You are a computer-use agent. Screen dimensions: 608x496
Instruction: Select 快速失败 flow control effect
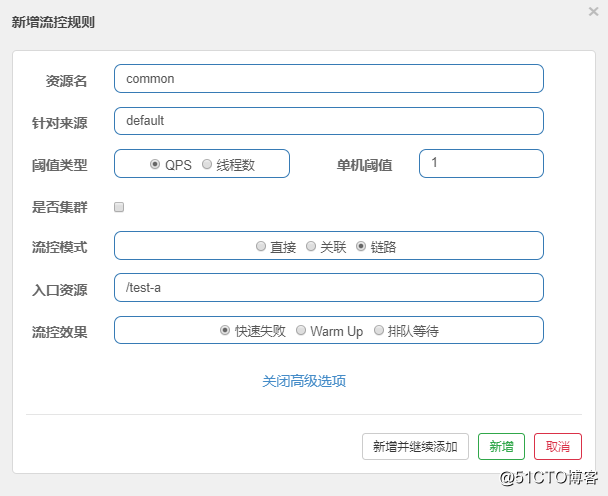(225, 330)
